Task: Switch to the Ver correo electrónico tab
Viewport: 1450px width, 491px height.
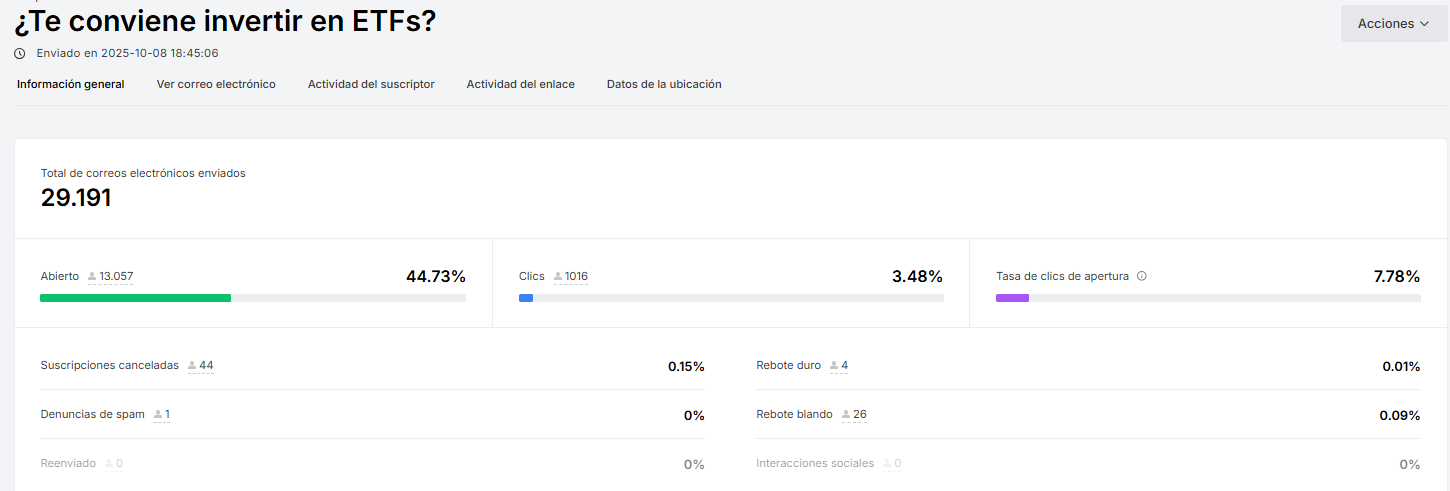Action: [x=216, y=84]
